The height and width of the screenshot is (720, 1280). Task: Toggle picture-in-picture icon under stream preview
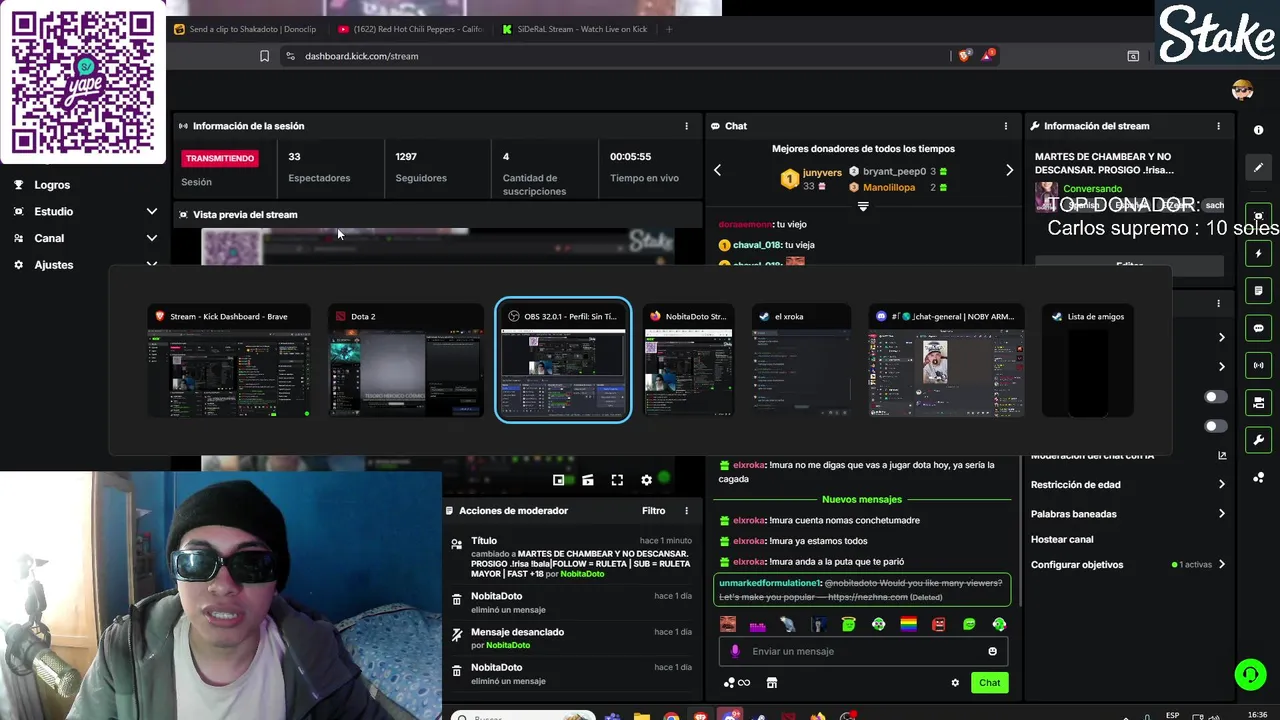pyautogui.click(x=559, y=480)
